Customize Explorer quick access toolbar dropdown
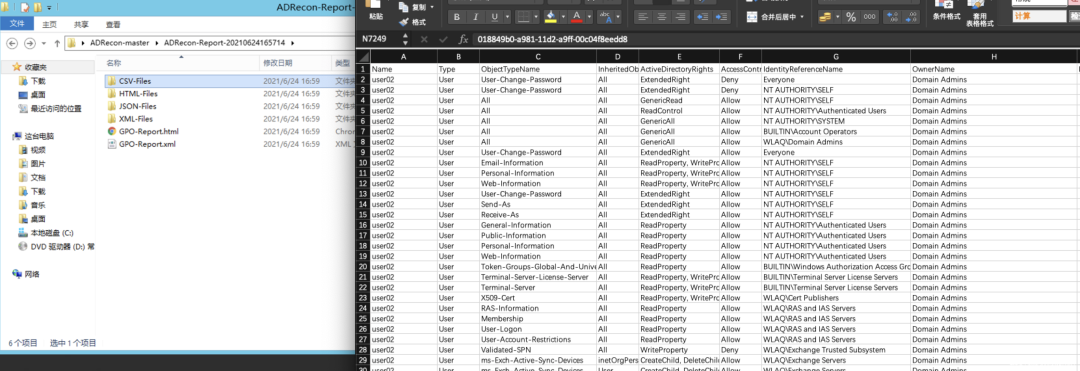Screen dimensions: 1080x371 tap(49, 8)
